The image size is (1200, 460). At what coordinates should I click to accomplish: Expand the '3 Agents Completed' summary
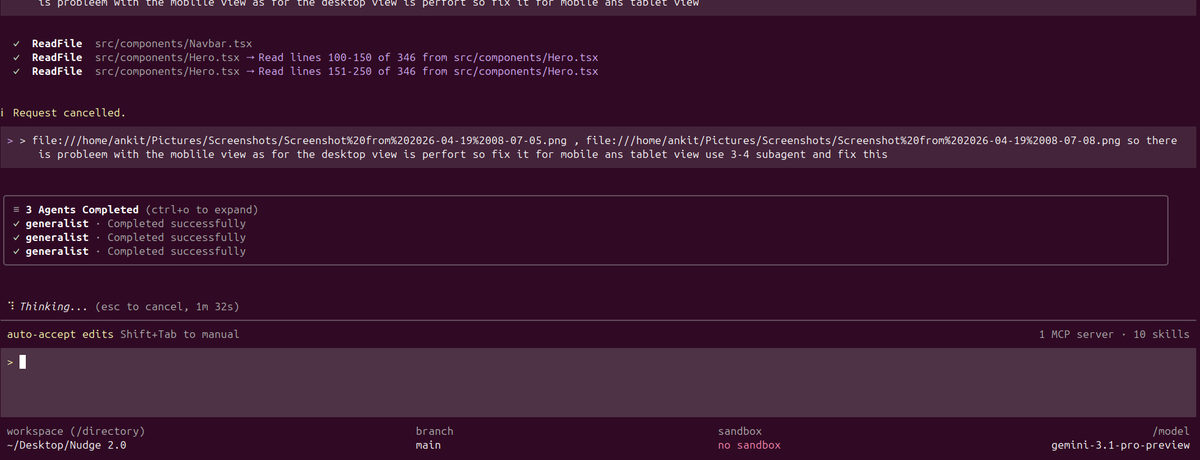point(82,210)
